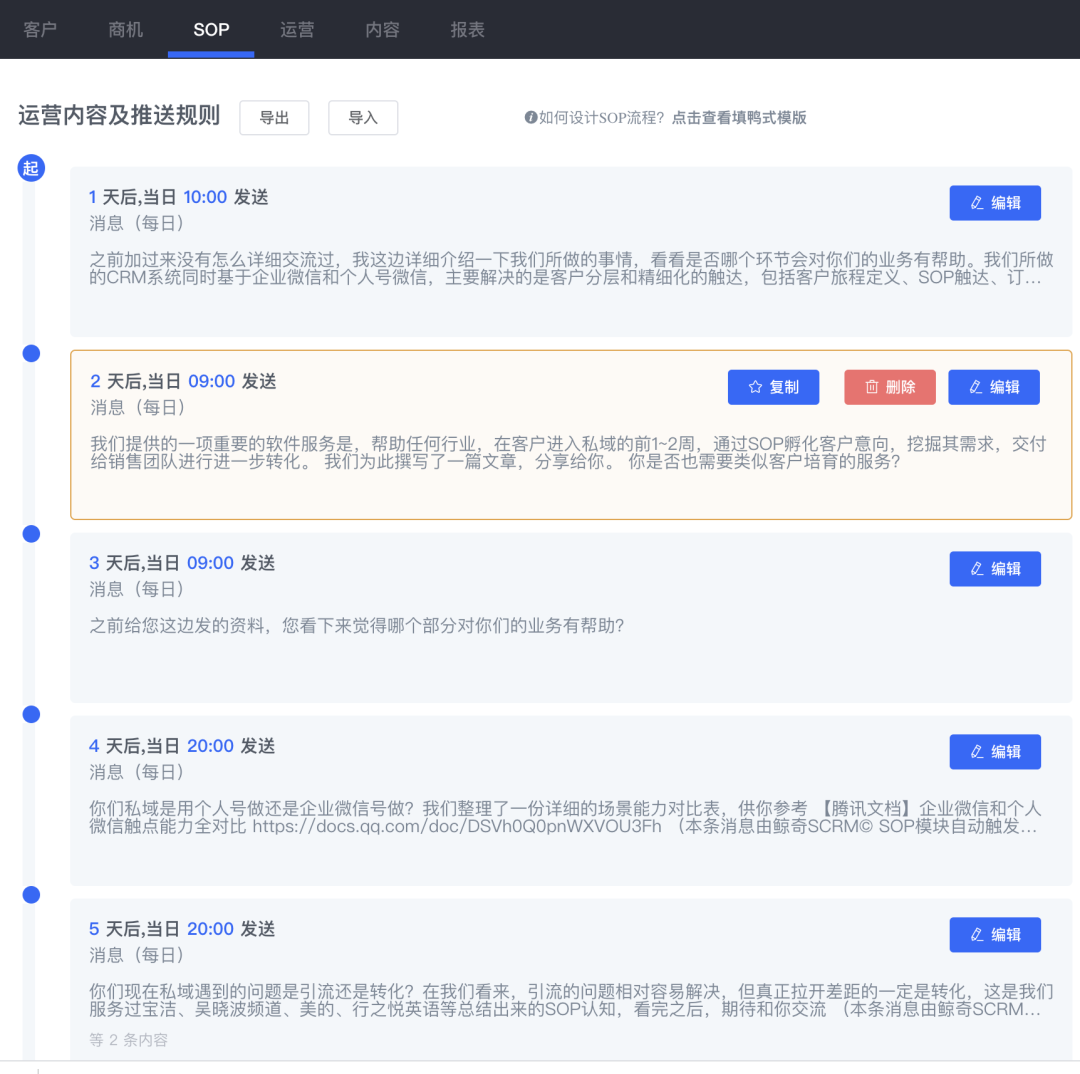Edit the 4 天后 20:00 message
Screen dimensions: 1080x1074
[x=995, y=752]
